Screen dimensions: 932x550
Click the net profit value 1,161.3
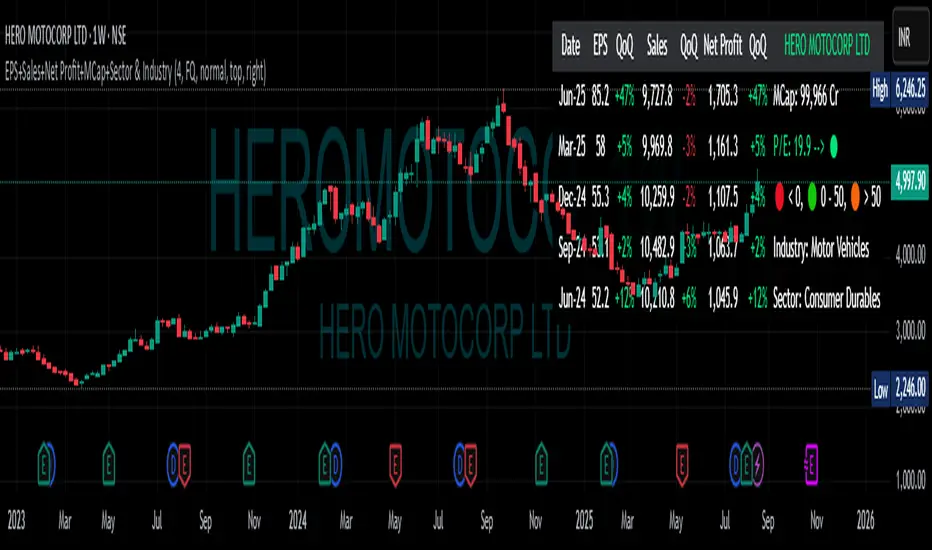[723, 146]
